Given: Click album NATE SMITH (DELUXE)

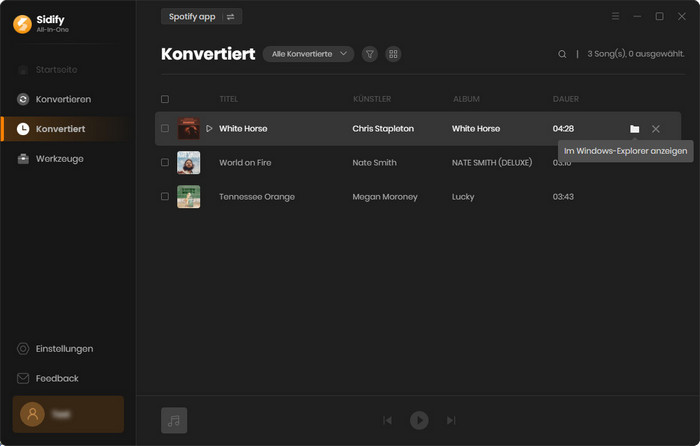Looking at the screenshot, I should coord(492,163).
